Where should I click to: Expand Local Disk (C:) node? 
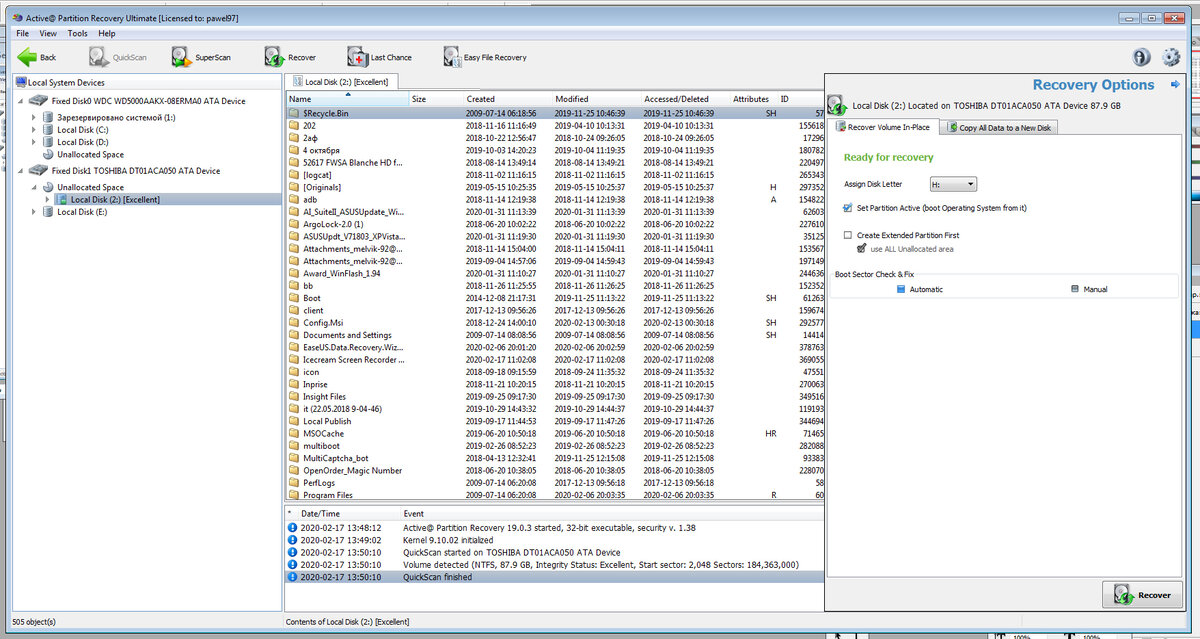coord(34,130)
